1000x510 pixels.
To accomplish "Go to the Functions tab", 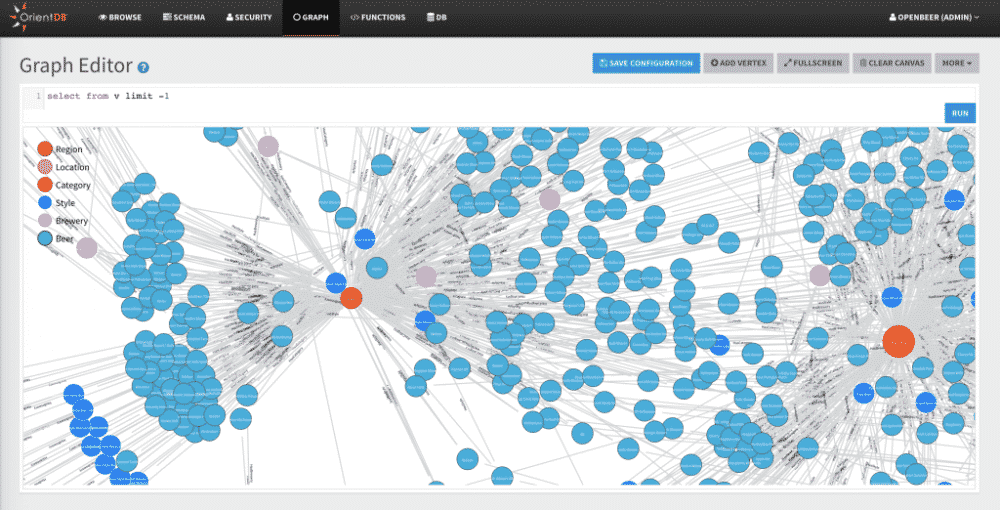I will coord(378,18).
